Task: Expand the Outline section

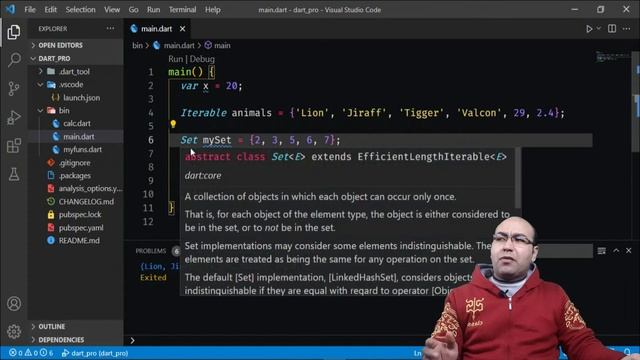Action: coord(51,327)
